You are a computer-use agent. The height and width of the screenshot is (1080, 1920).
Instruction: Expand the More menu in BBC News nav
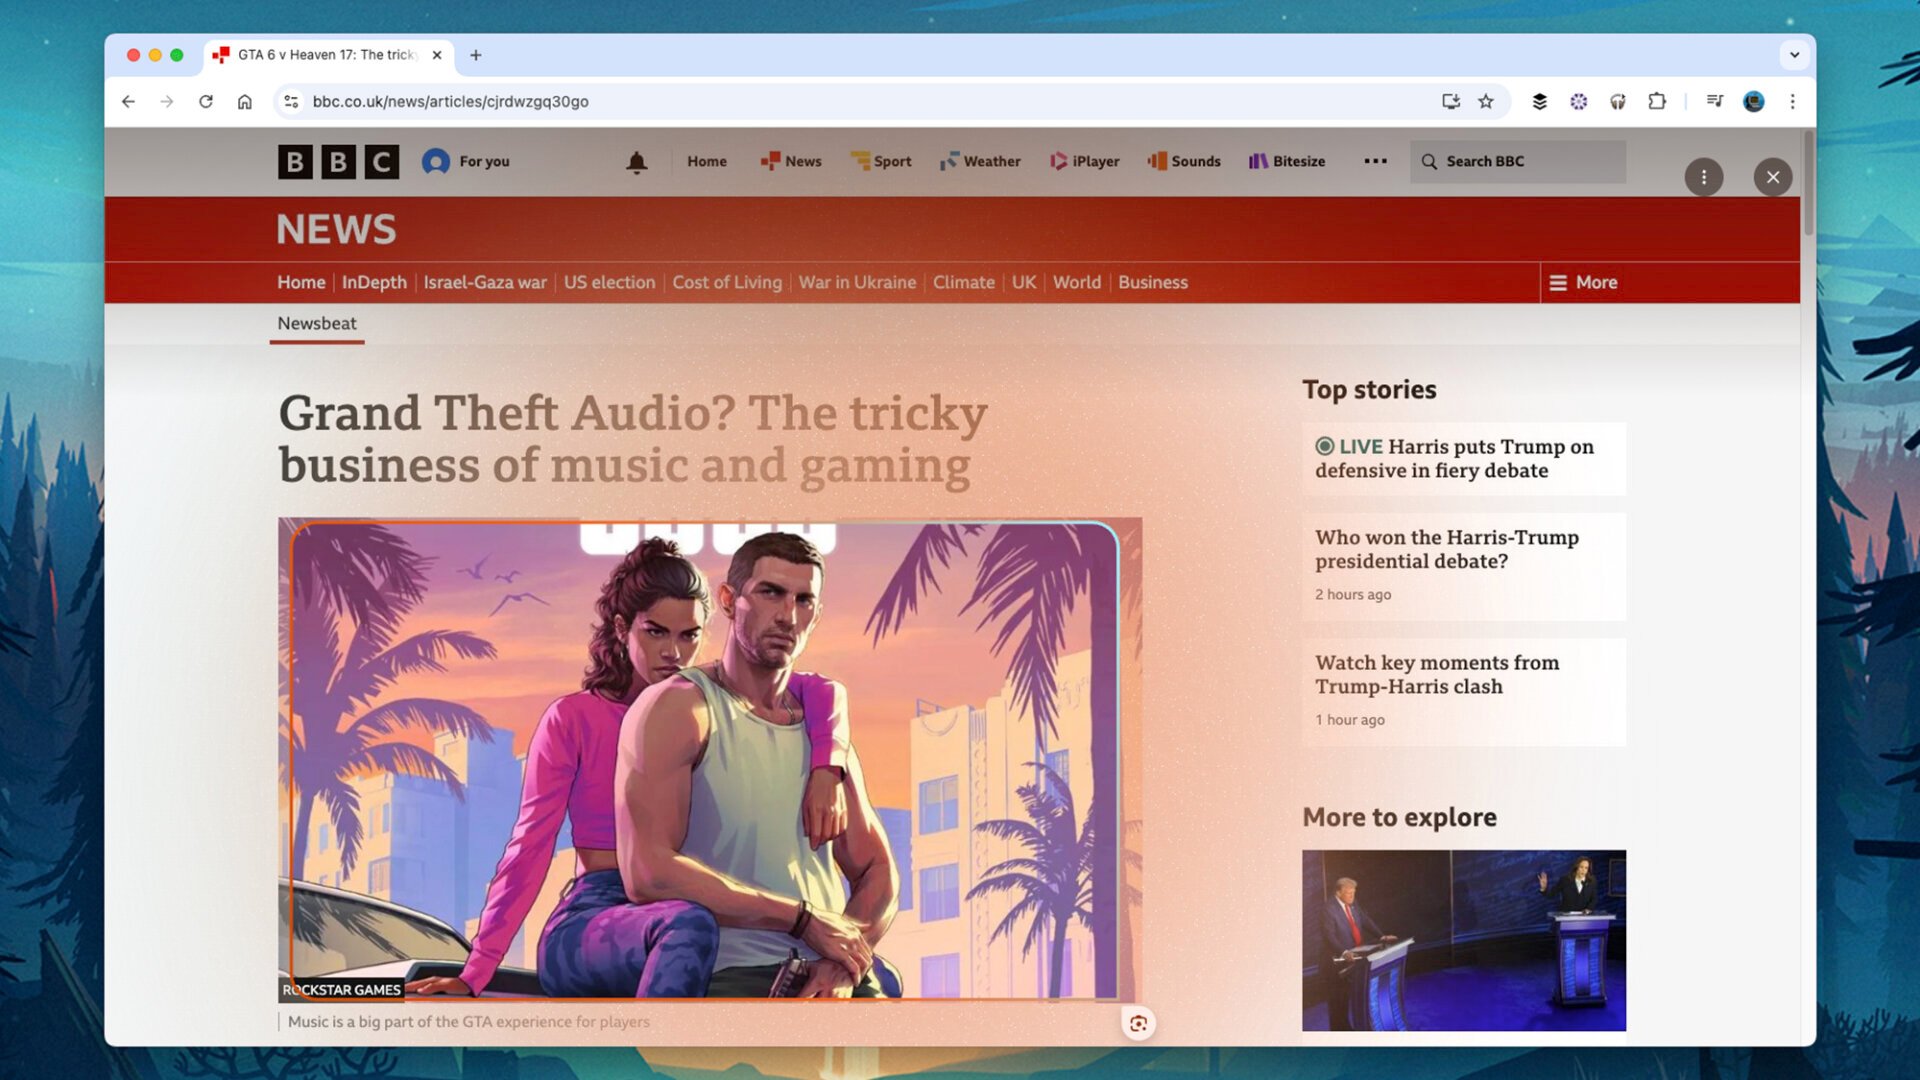(1584, 281)
